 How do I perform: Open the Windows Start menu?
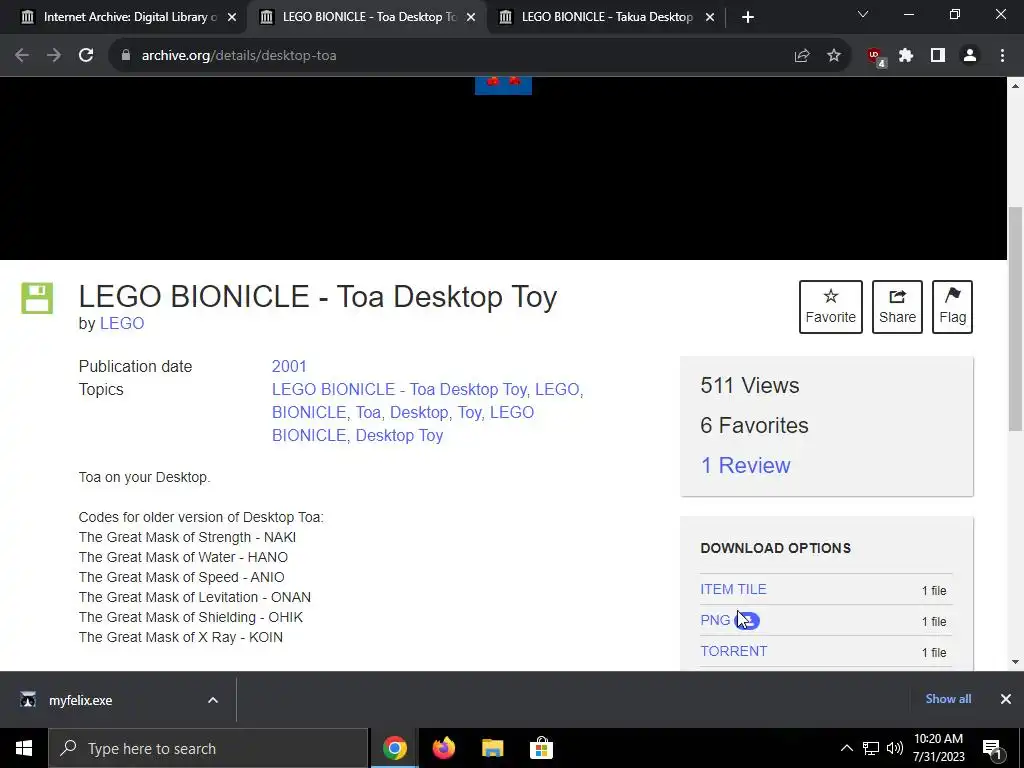(x=24, y=748)
